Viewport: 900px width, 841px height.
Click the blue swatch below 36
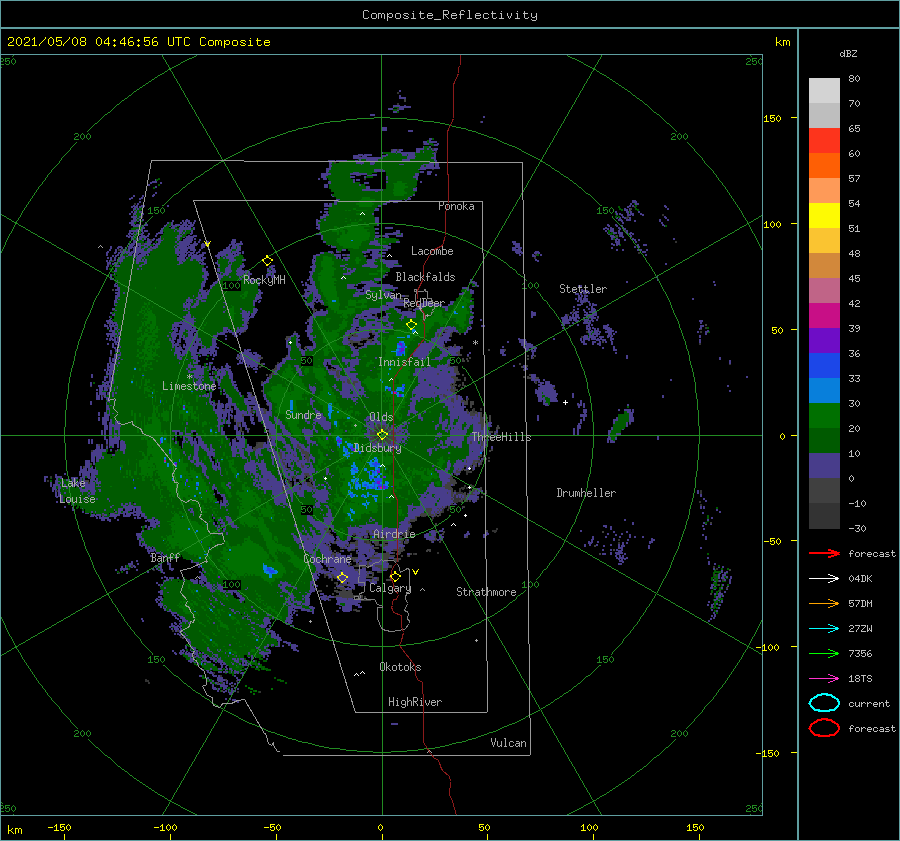point(824,365)
